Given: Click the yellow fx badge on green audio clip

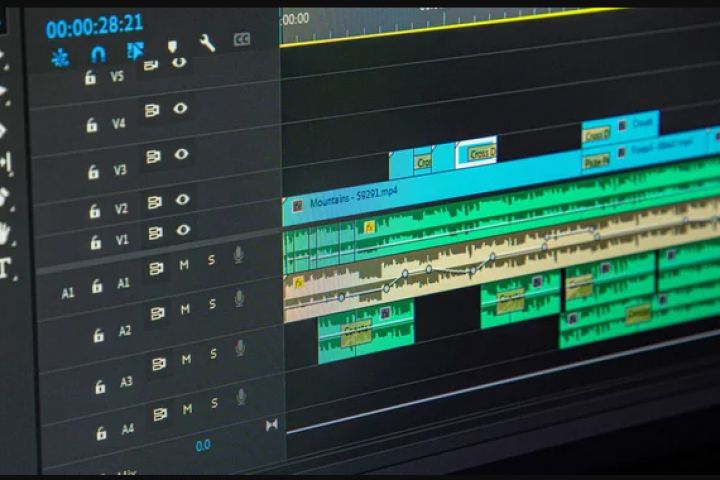Looking at the screenshot, I should 369,226.
